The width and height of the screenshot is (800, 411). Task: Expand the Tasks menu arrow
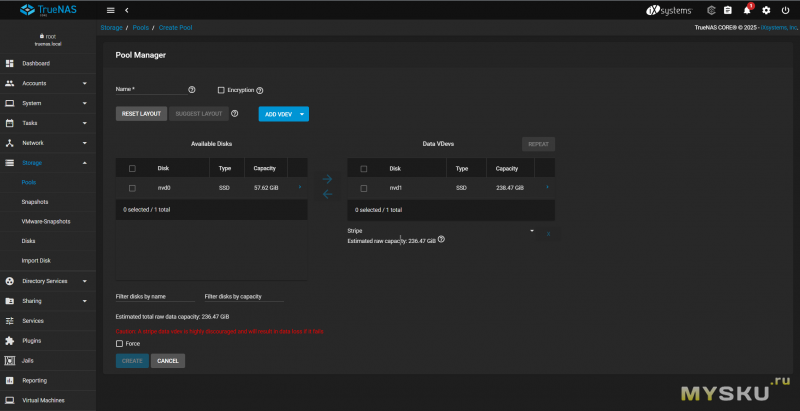click(85, 123)
